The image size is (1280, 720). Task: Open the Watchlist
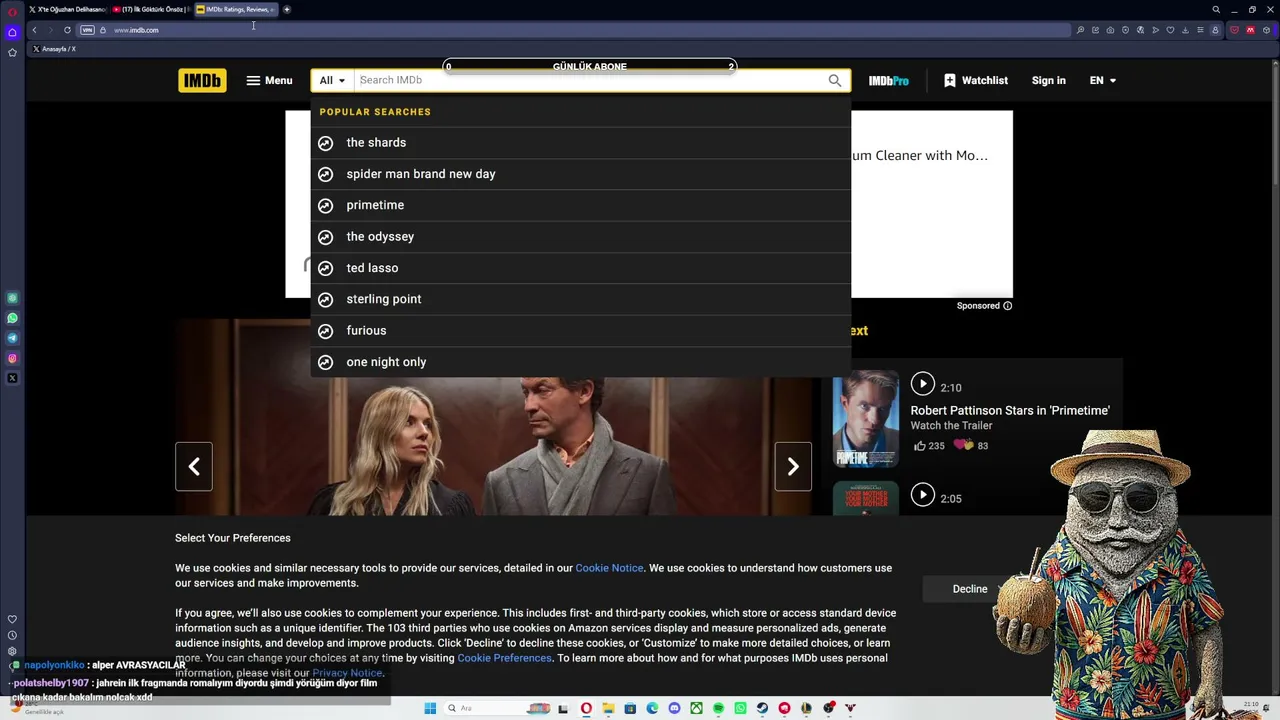976,80
